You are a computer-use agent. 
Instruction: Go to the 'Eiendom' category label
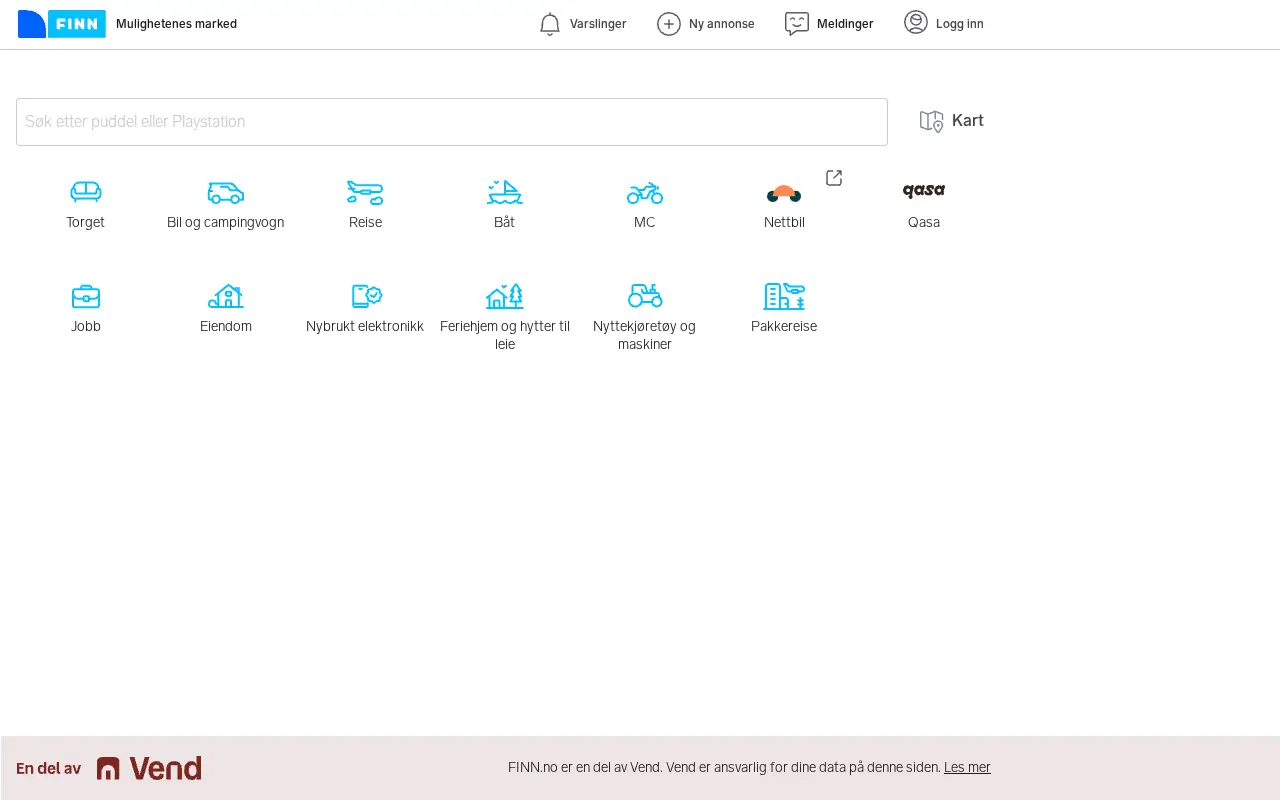(x=226, y=326)
